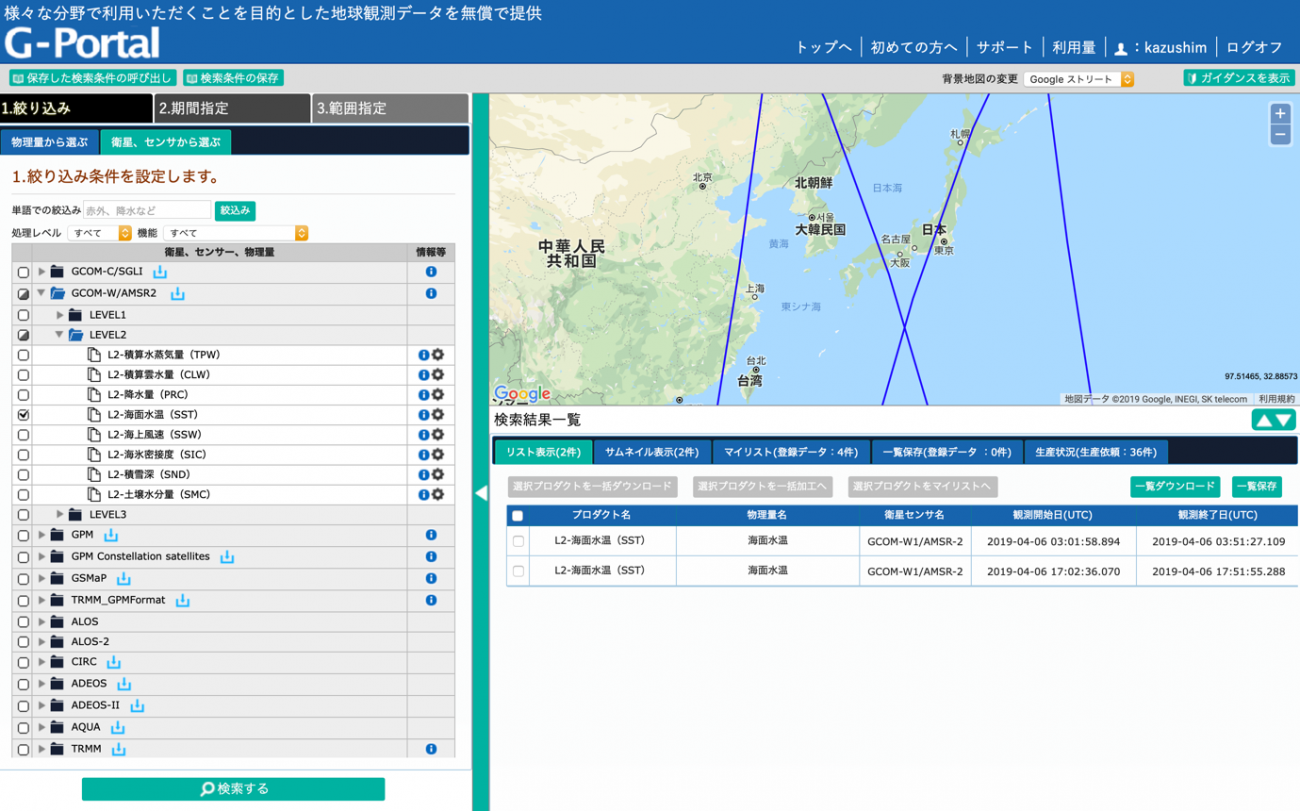This screenshot has width=1300, height=811.
Task: Open gear settings for L2-積雪深 (SND)
Action: pos(438,475)
